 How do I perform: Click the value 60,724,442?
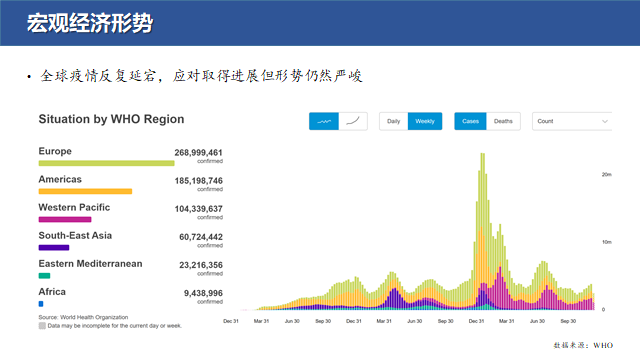201,237
